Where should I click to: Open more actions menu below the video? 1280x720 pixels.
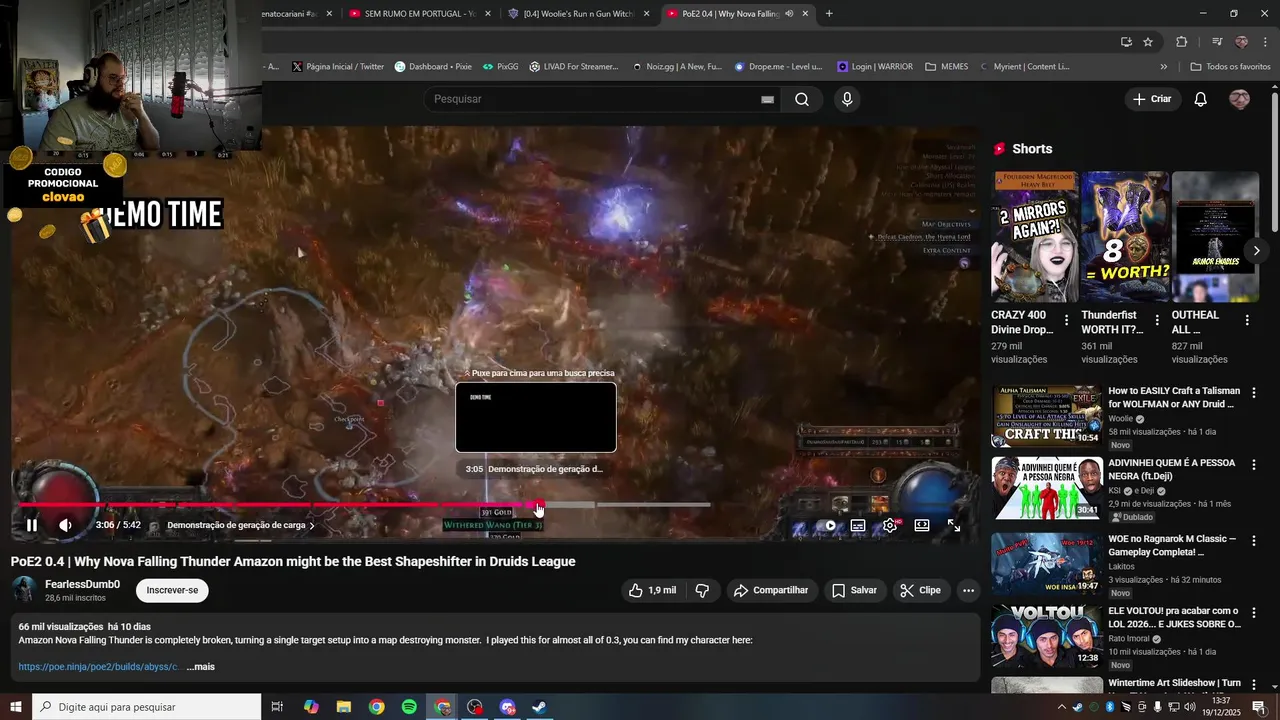(968, 590)
